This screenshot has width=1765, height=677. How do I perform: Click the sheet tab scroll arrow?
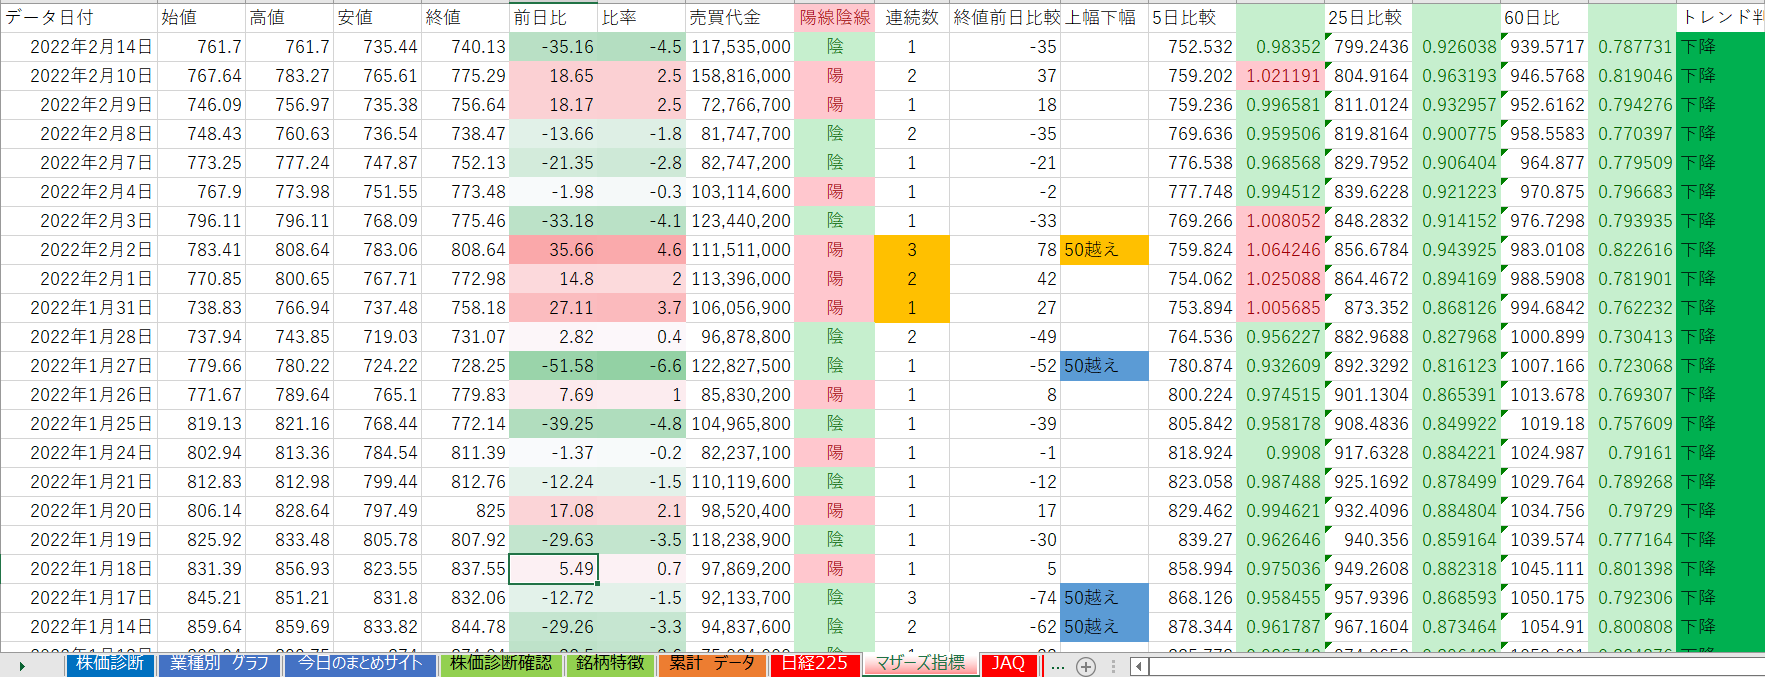[21, 665]
